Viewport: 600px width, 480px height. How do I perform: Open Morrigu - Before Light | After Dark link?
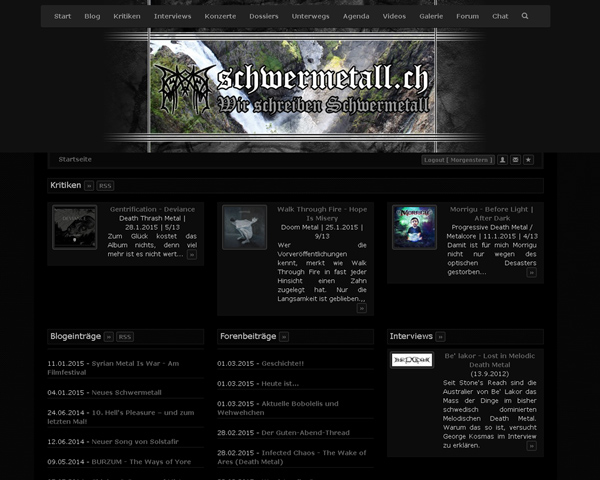492,214
